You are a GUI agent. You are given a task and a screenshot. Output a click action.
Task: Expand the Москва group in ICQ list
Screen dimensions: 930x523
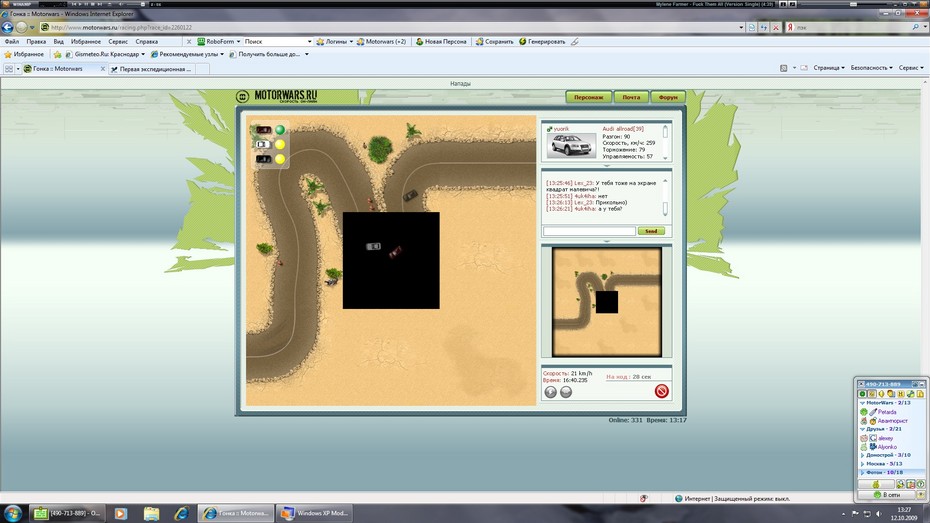[862, 464]
